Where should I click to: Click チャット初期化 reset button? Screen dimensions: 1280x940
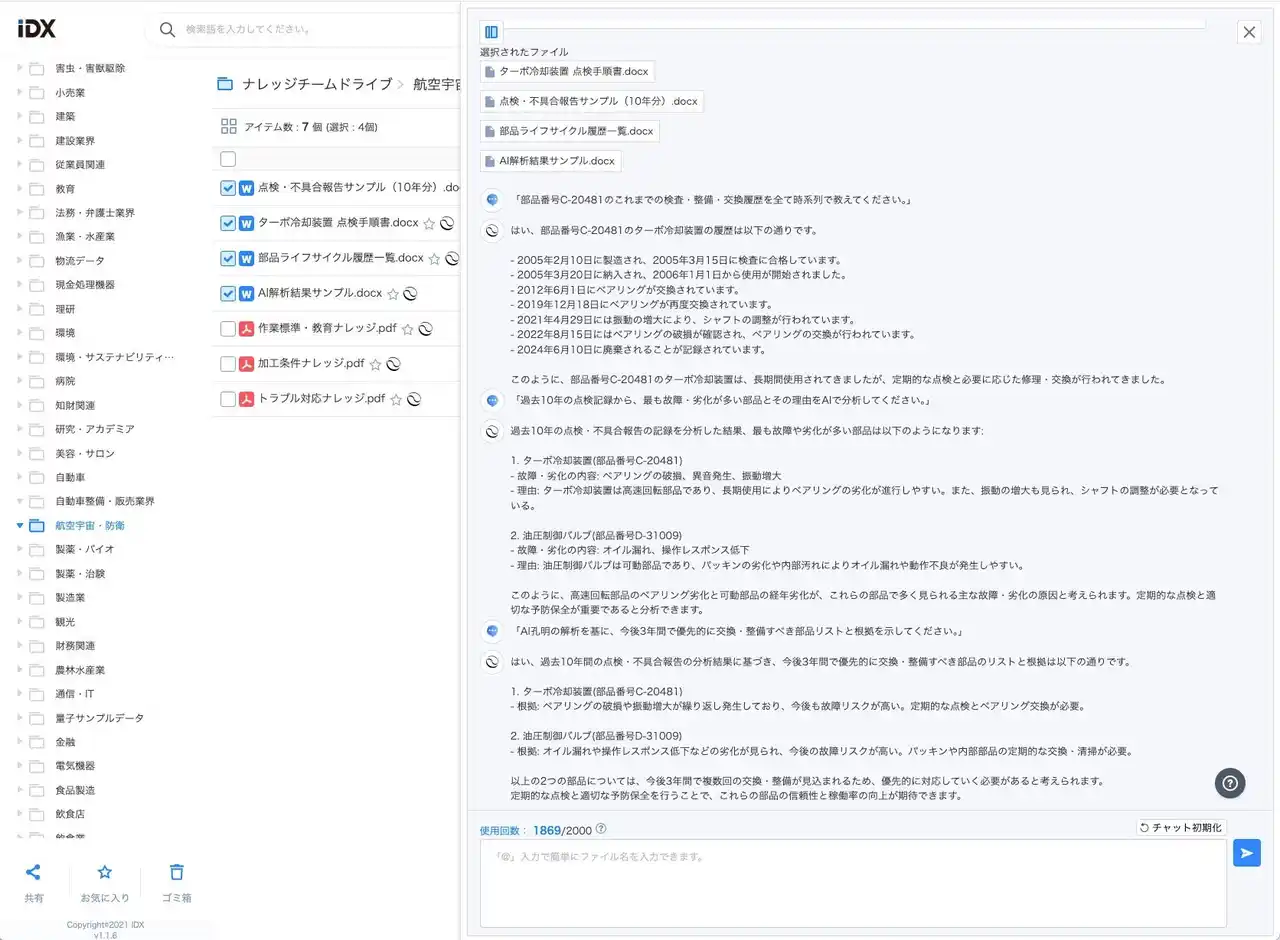1181,828
